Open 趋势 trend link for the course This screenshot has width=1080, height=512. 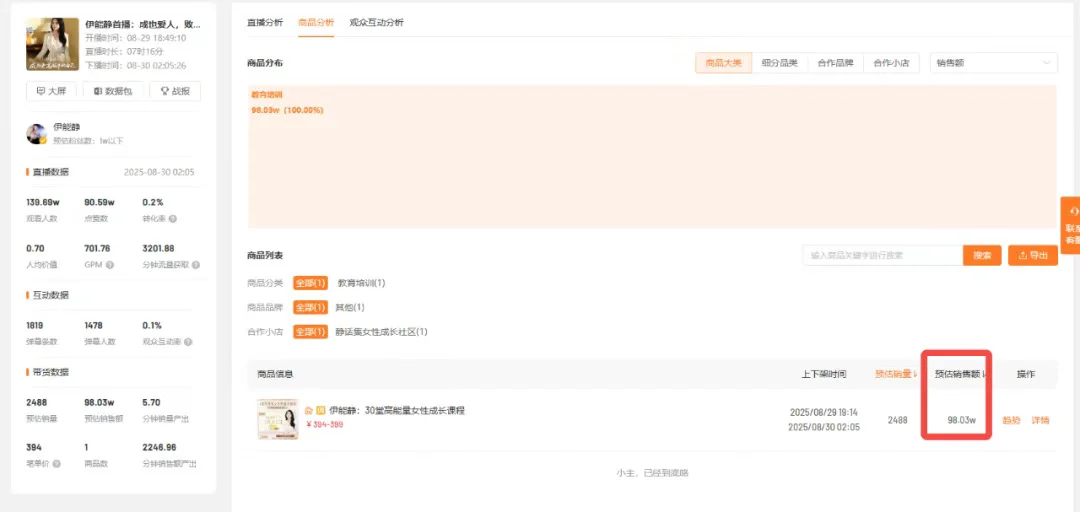tap(1011, 420)
